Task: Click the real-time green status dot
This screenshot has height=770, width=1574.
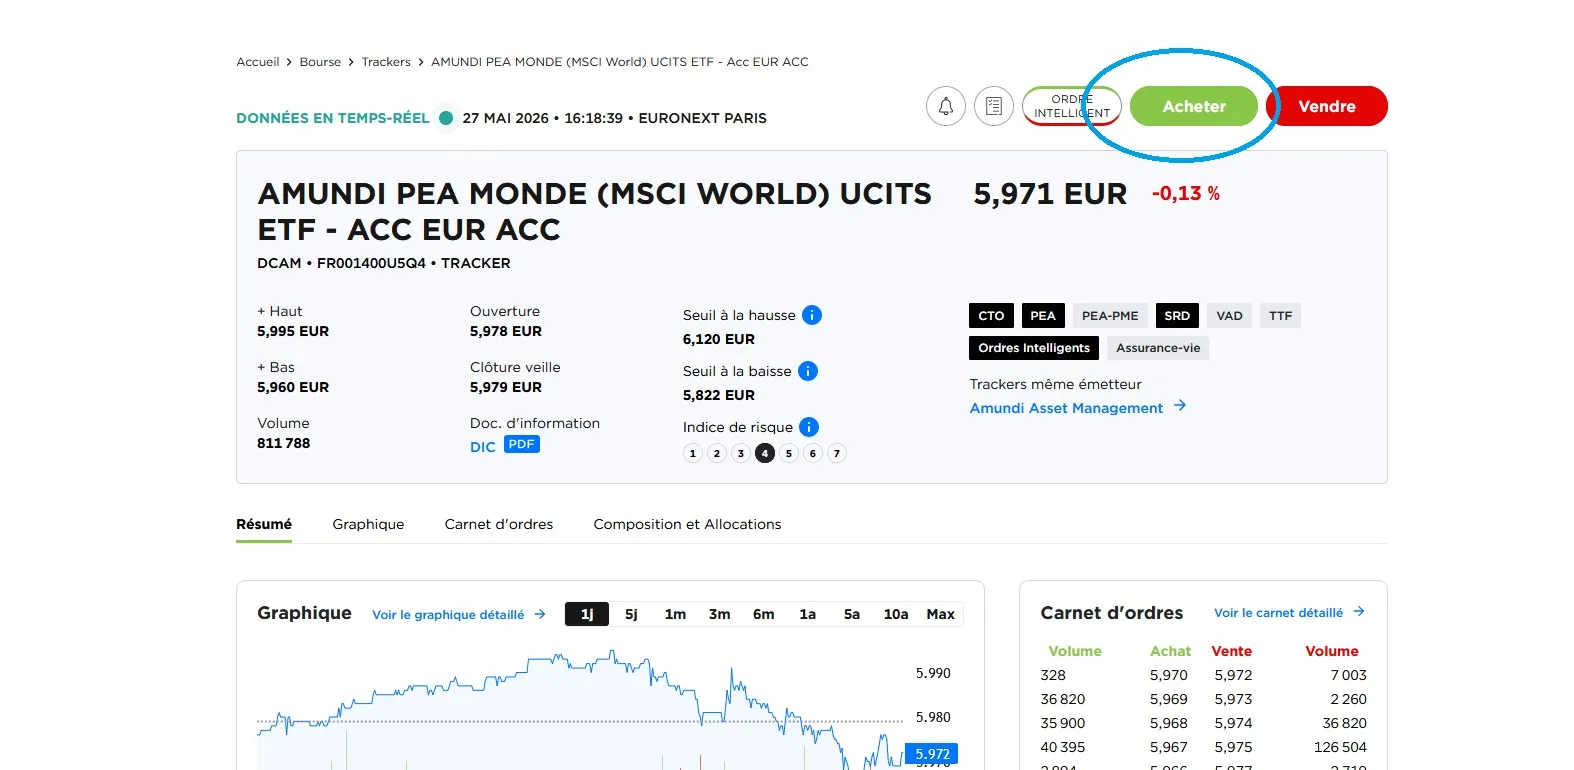Action: (x=446, y=118)
